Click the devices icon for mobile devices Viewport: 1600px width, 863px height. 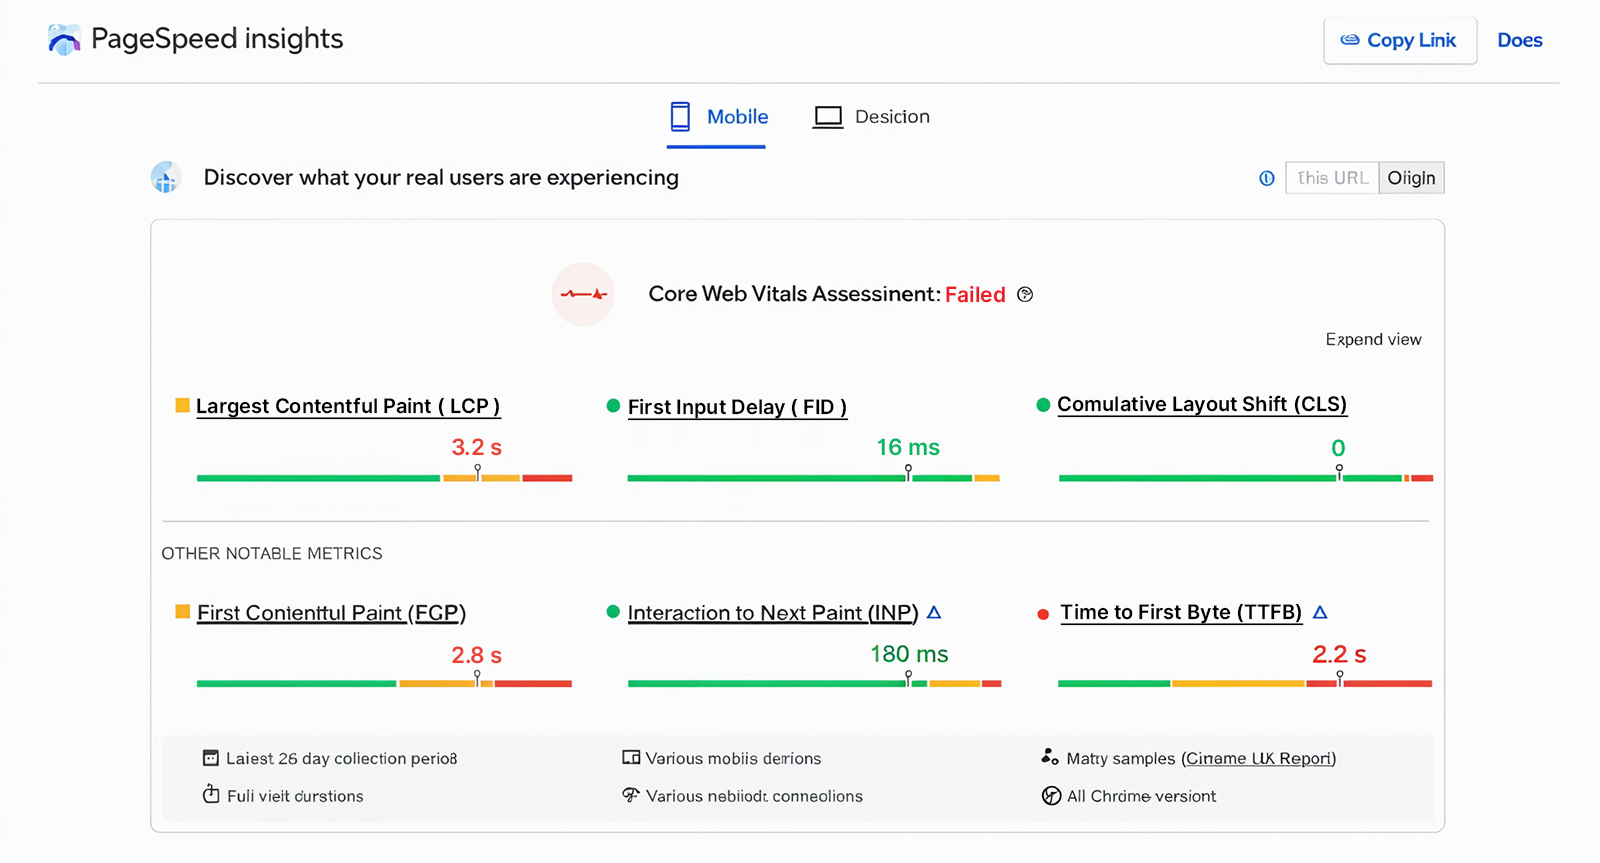tap(631, 758)
